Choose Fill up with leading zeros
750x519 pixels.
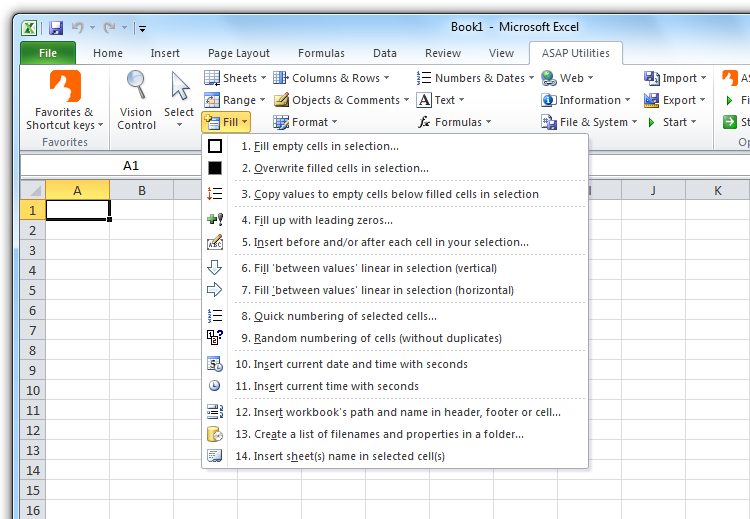pyautogui.click(x=395, y=220)
